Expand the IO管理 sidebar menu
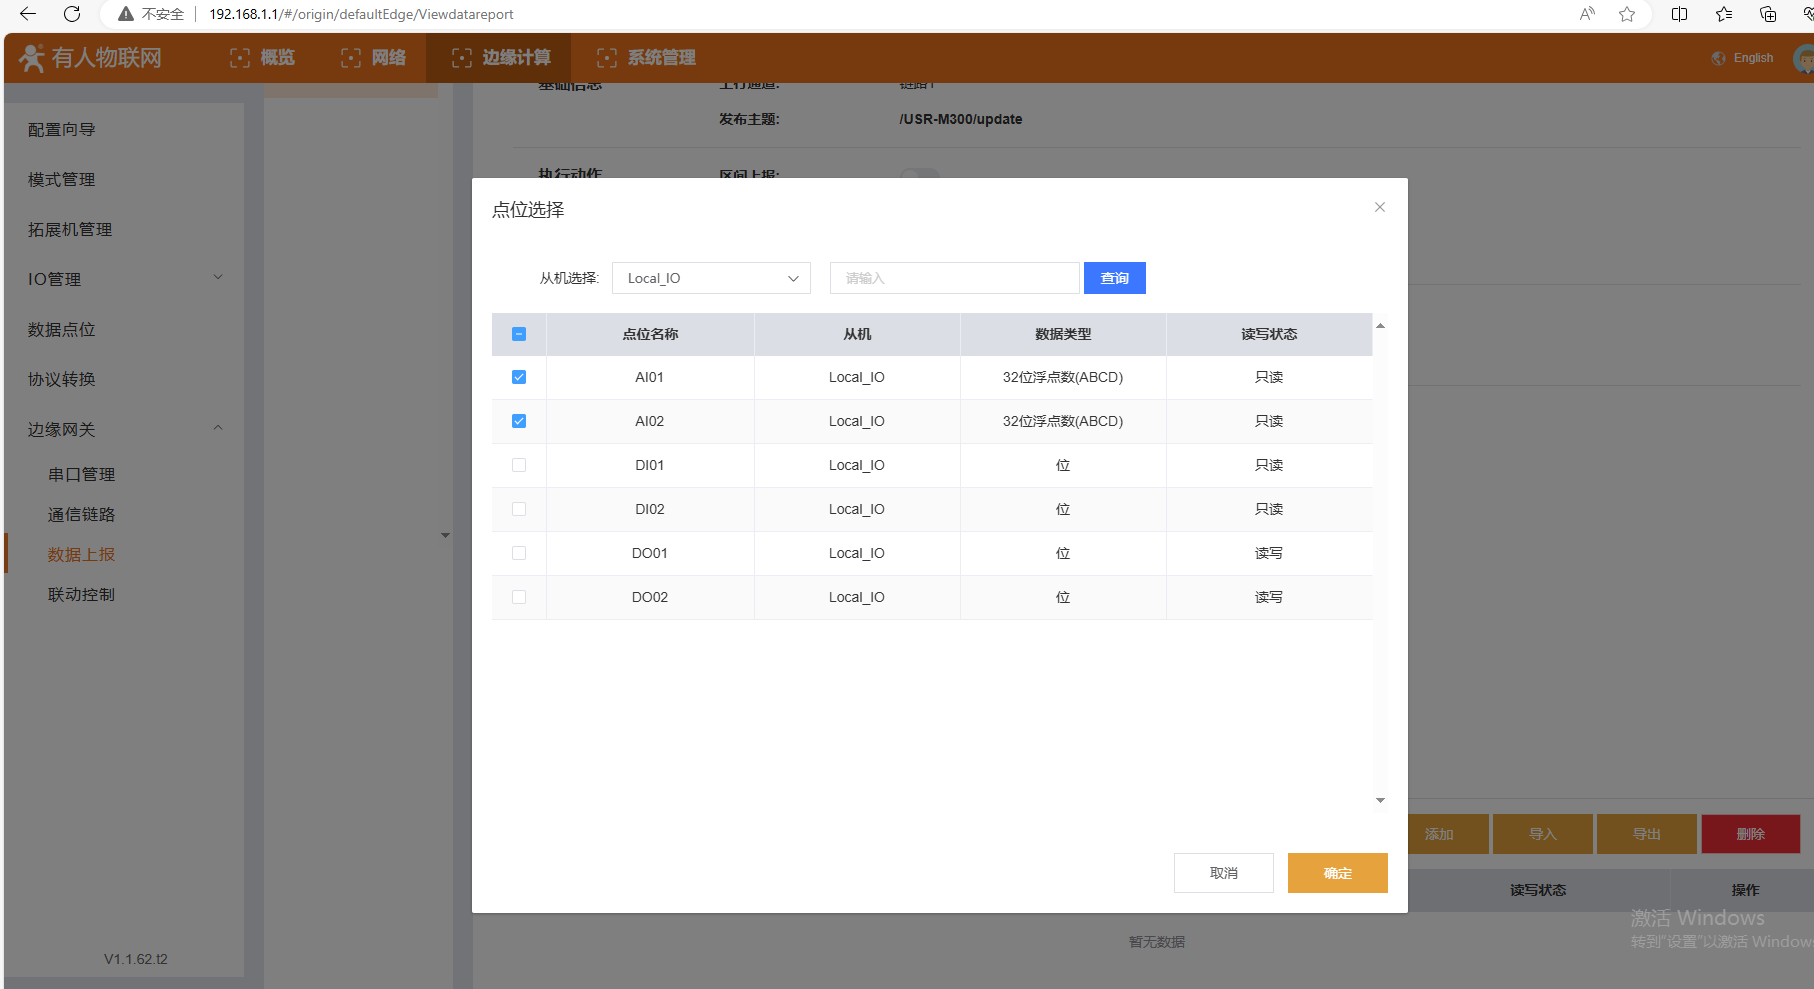 (124, 279)
